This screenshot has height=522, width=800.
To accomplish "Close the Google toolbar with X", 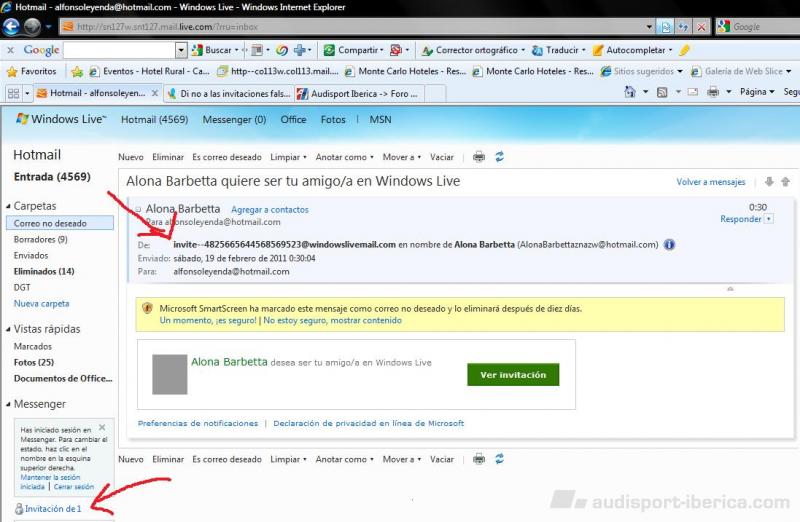I will 10,50.
